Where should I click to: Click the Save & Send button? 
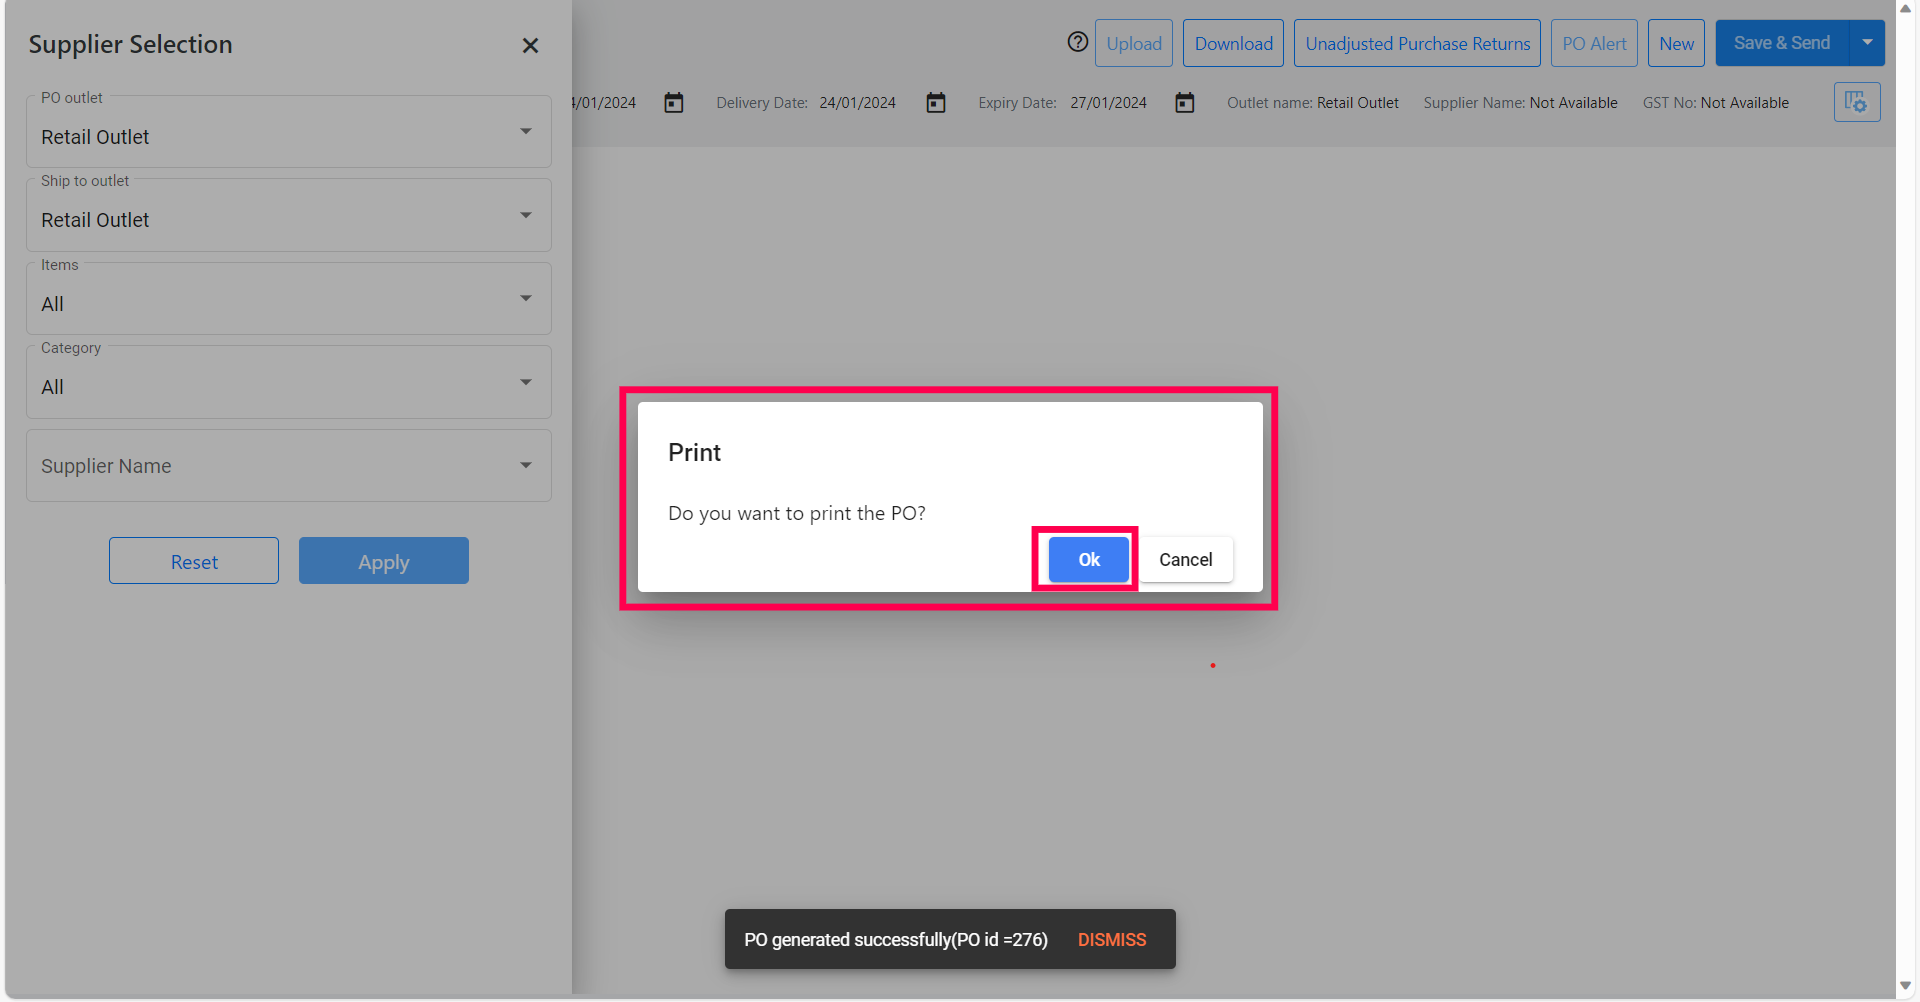point(1782,43)
